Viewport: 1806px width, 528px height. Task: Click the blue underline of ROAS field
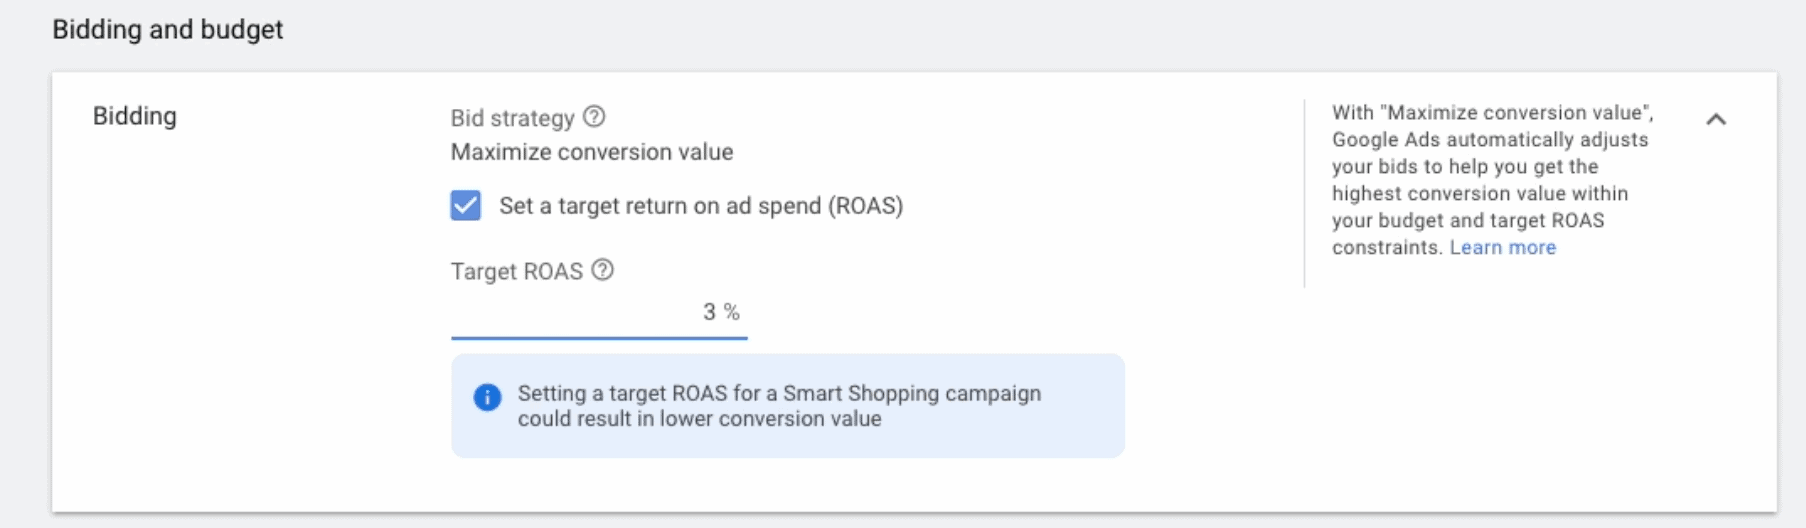[x=599, y=337]
